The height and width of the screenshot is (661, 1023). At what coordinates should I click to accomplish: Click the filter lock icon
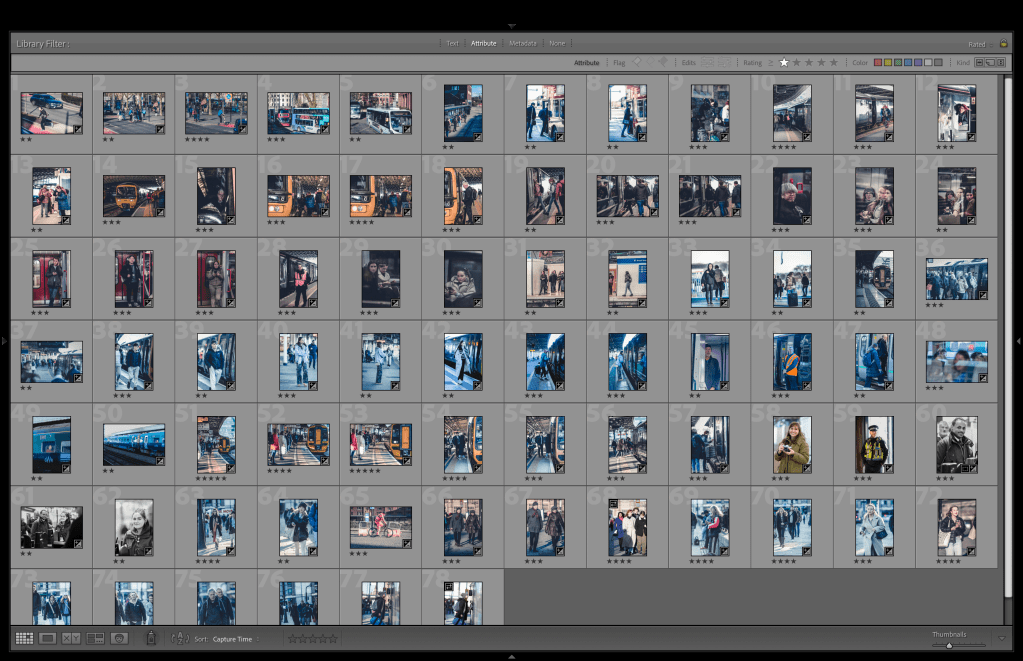(x=1003, y=44)
